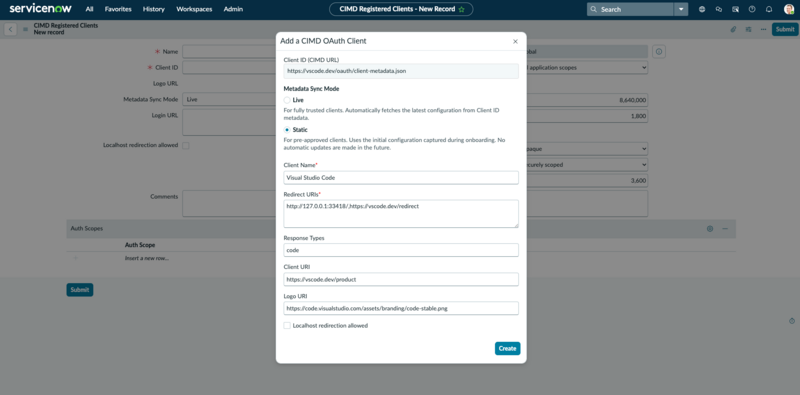Screen dimensions: 800x395
Task: Click the favorite star in title pill
Action: click(x=462, y=9)
